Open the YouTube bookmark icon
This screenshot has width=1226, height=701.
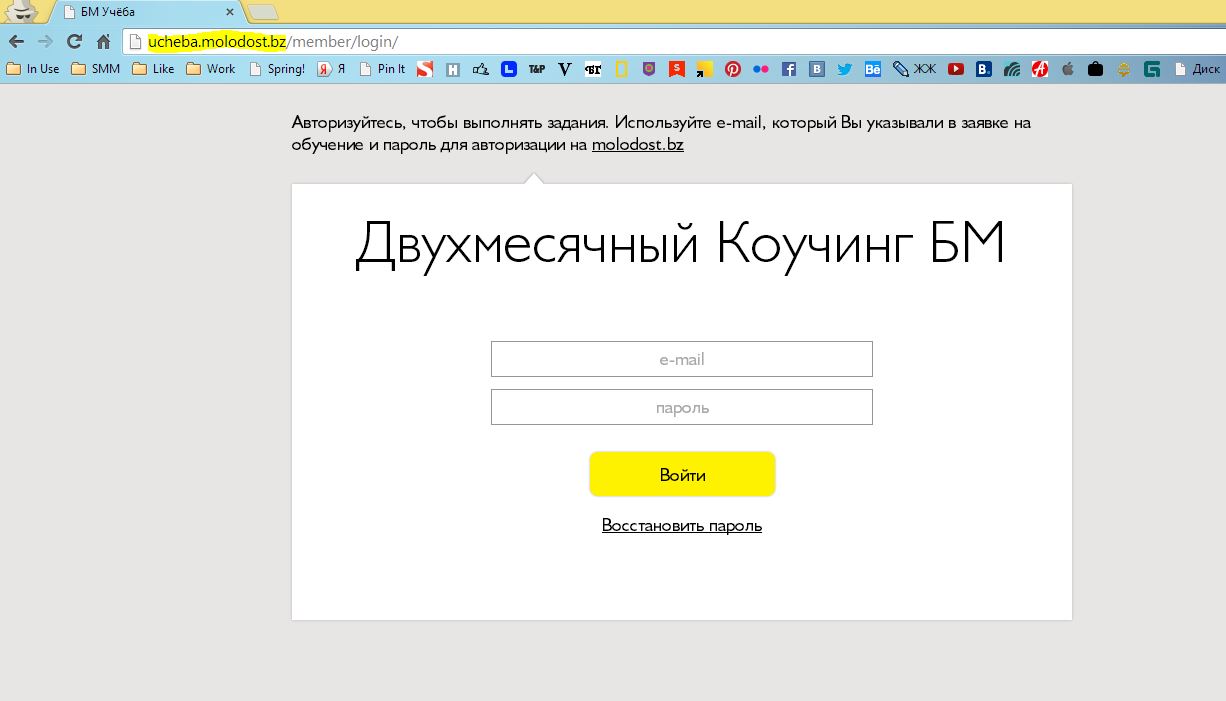coord(956,69)
